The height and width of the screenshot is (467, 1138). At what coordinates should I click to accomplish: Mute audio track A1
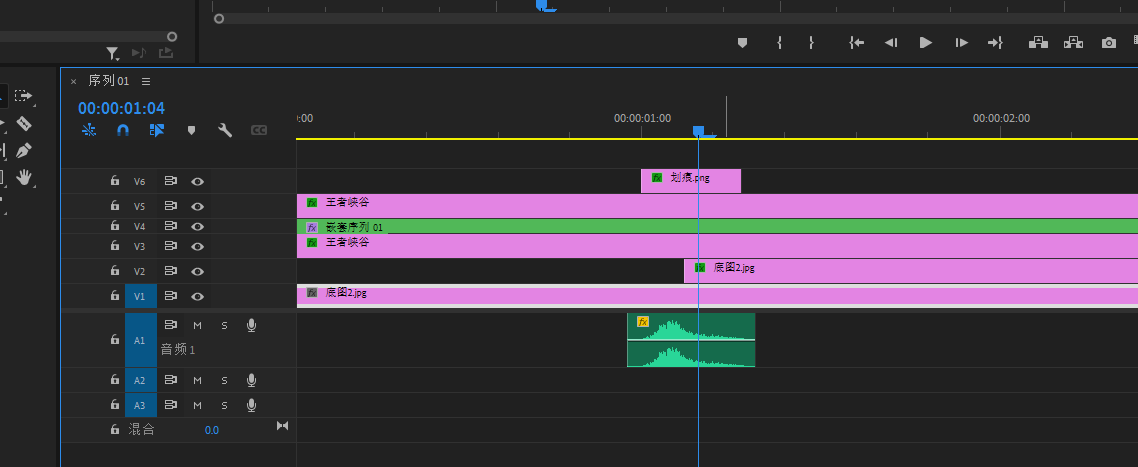(197, 325)
